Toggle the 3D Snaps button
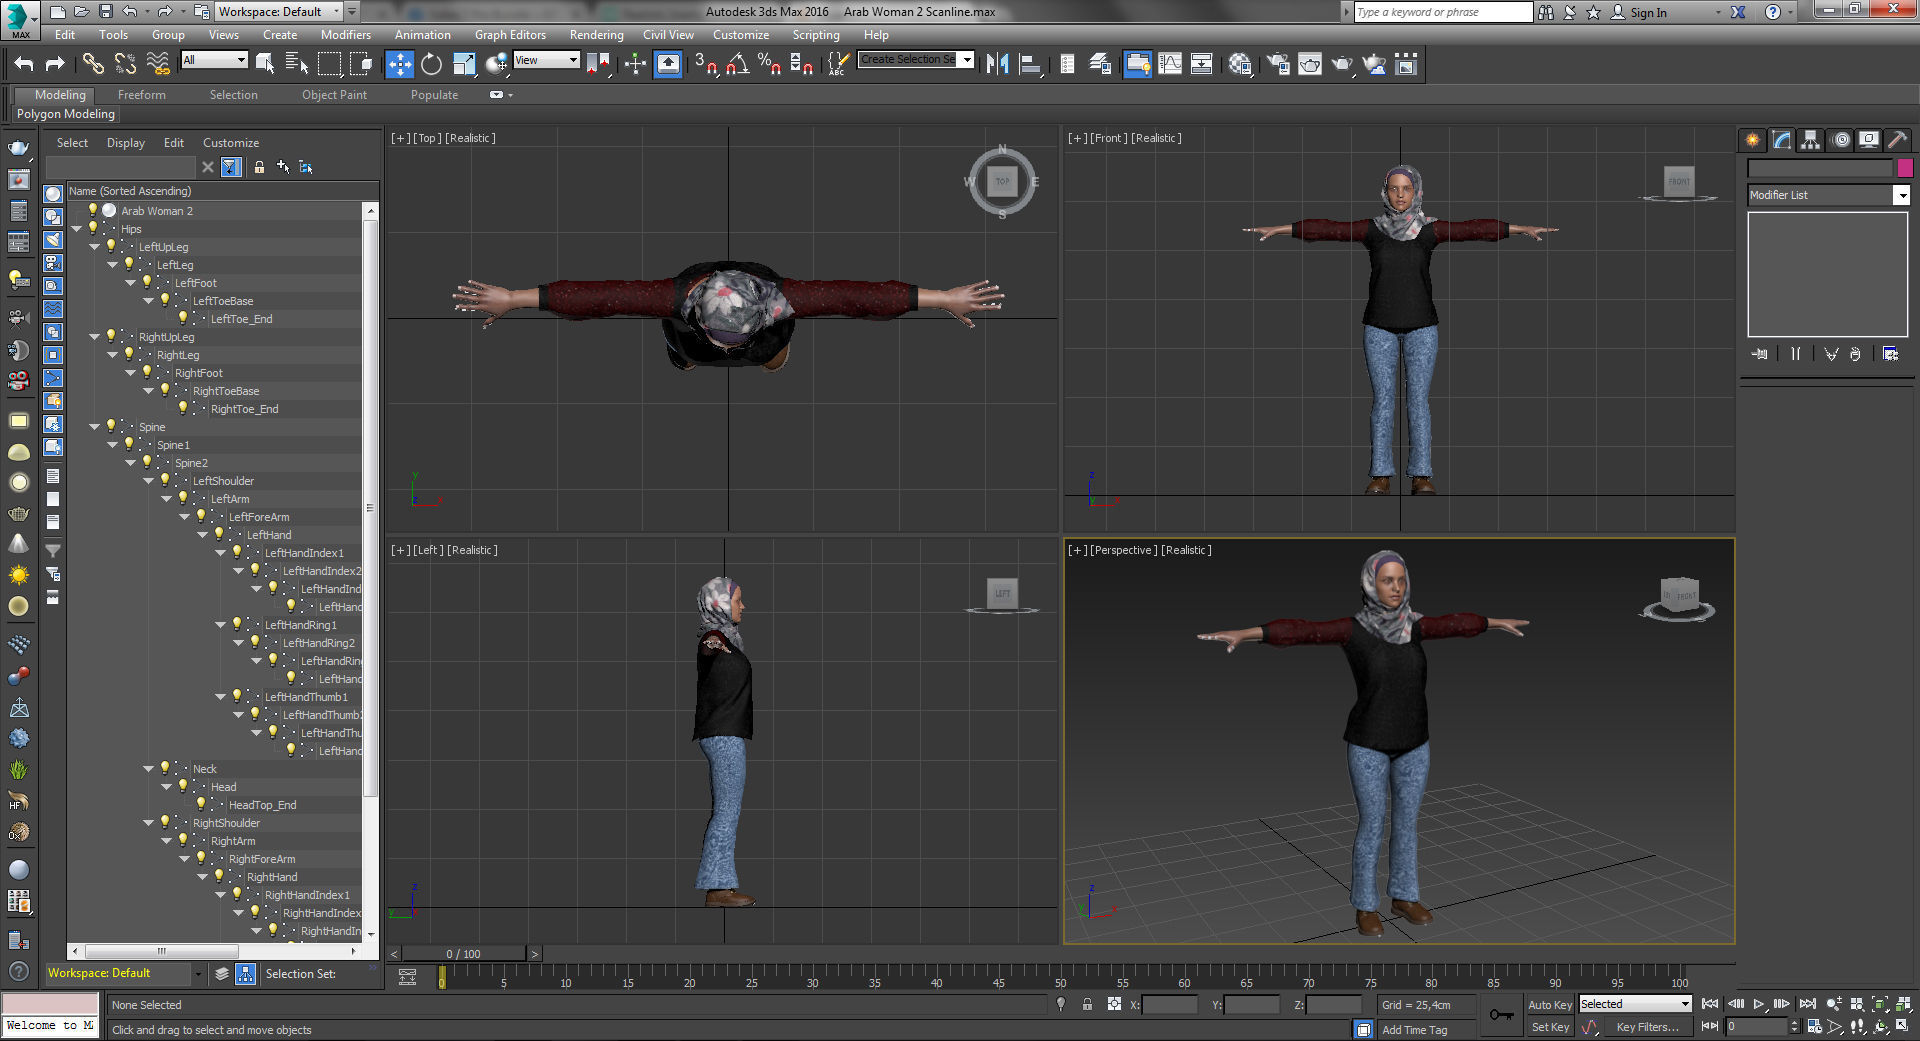Viewport: 1920px width, 1041px height. click(x=706, y=64)
